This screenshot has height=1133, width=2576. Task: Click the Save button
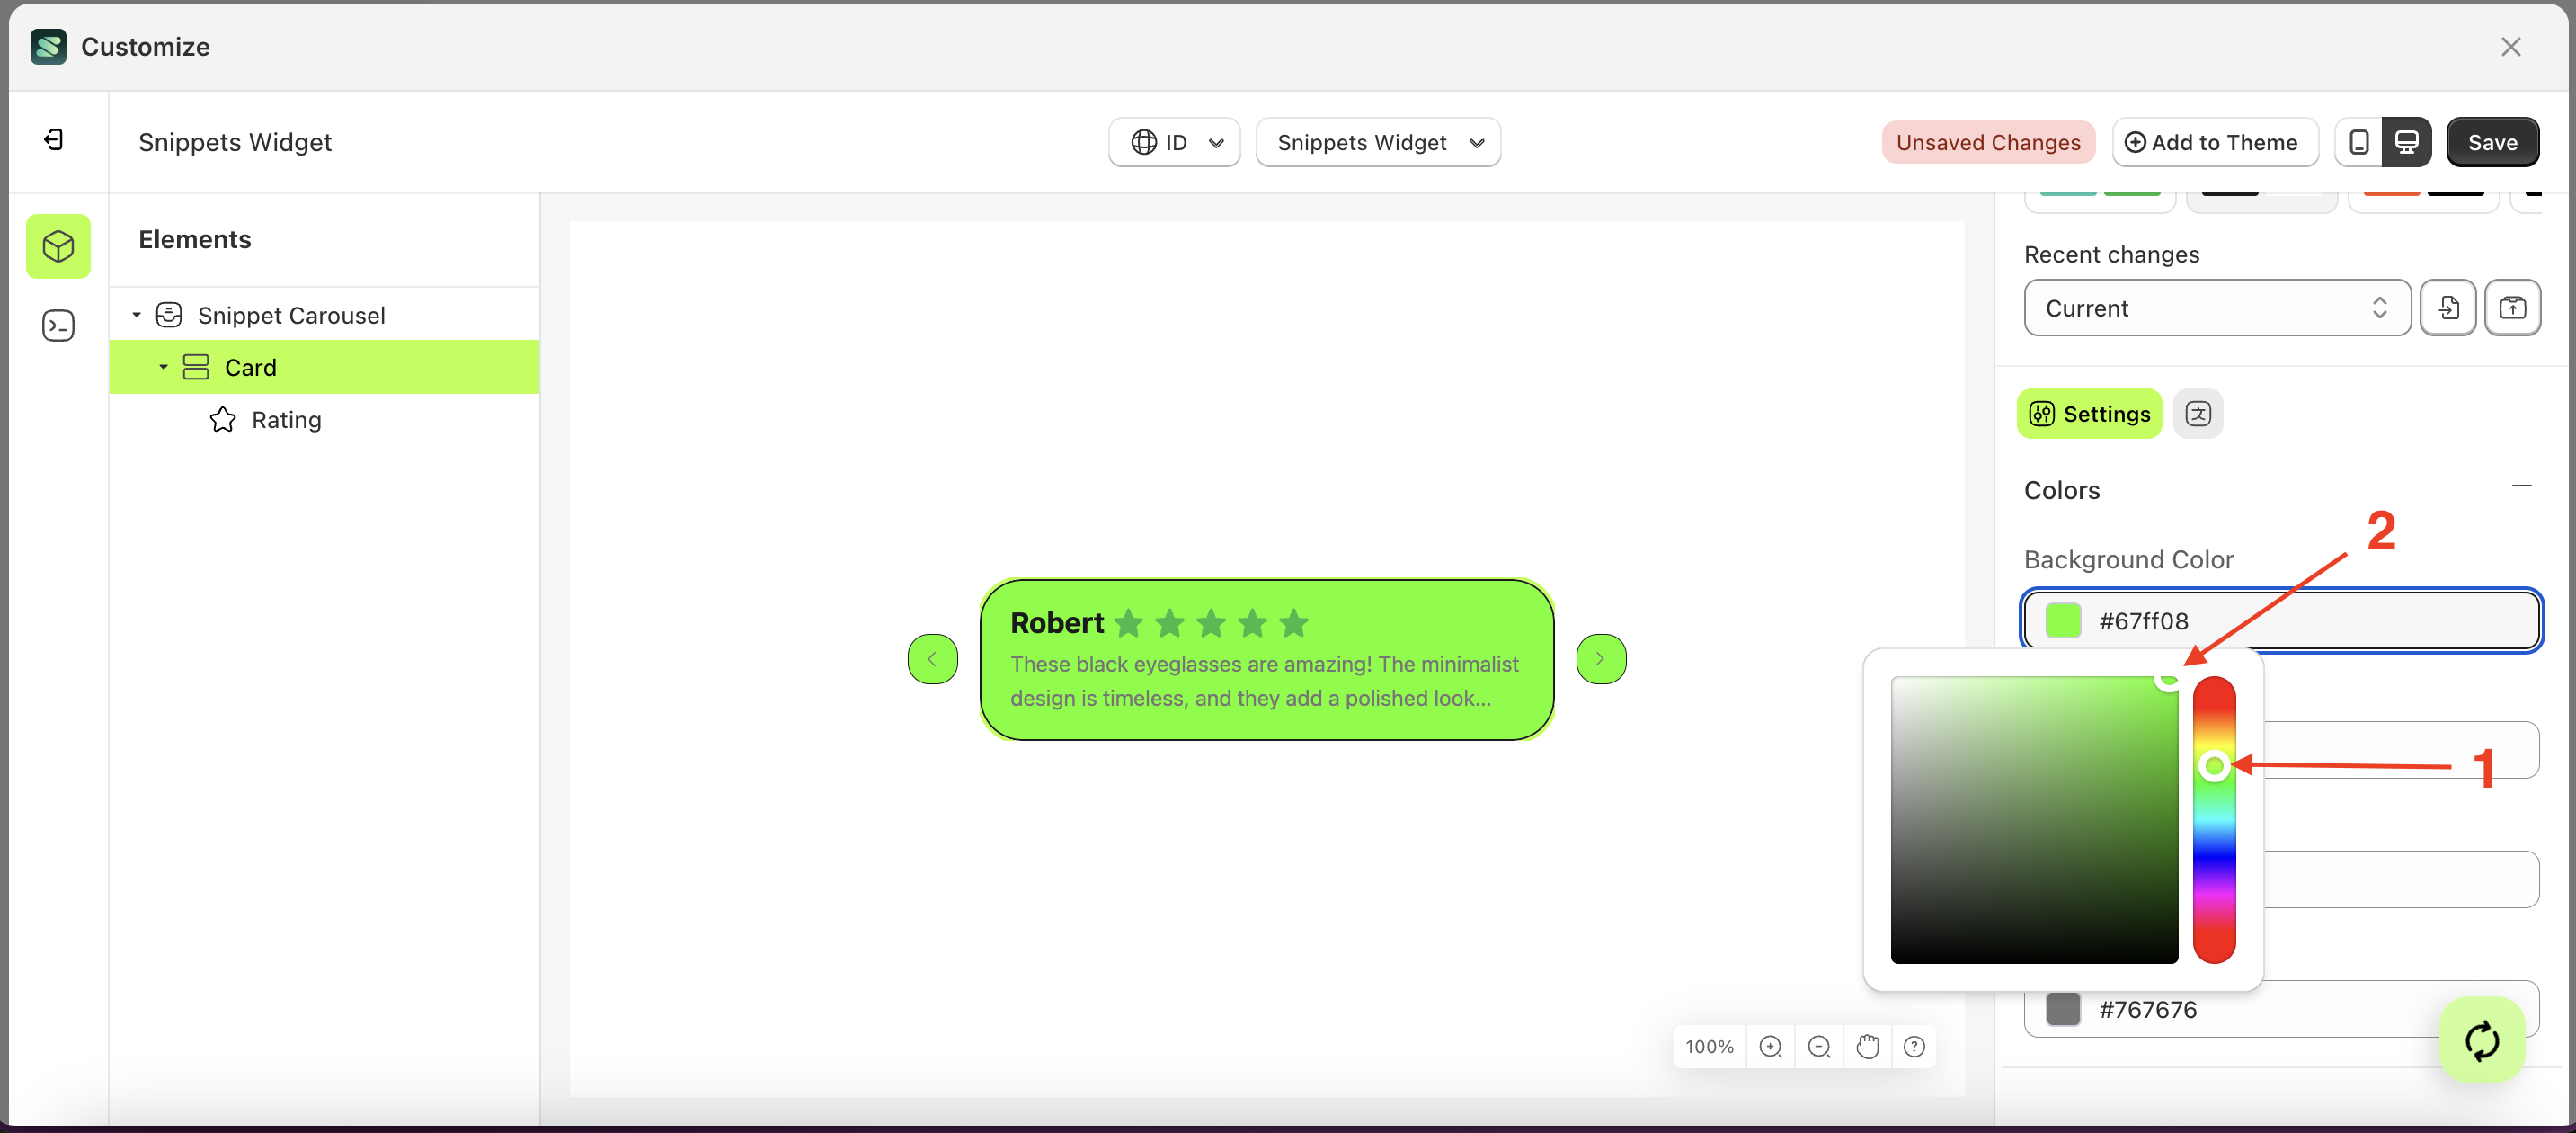2492,142
